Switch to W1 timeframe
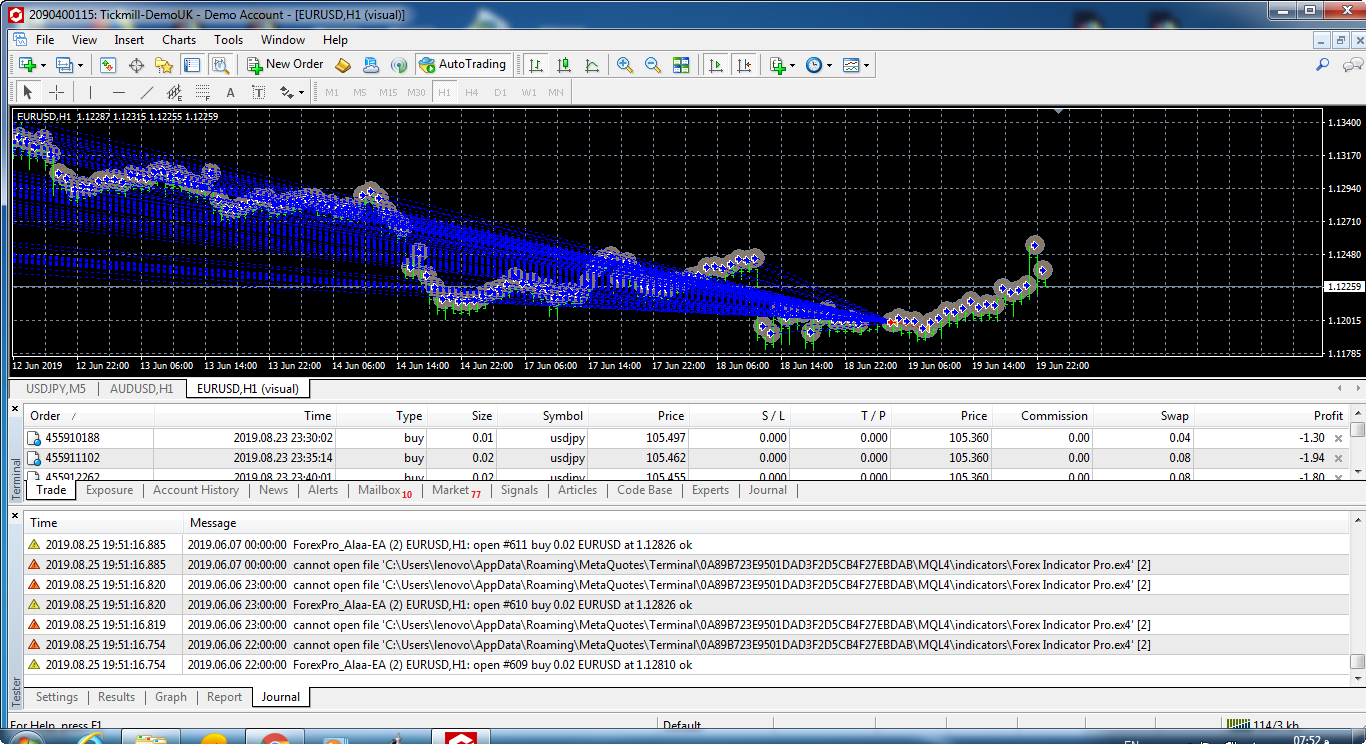Image resolution: width=1366 pixels, height=744 pixels. [x=529, y=92]
